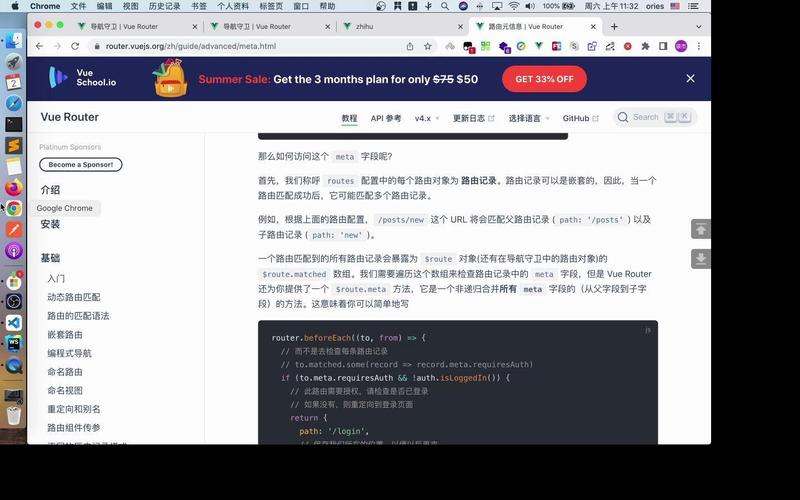Screen dimensions: 800x500
Task: Open the 历史记录 menu
Action: coord(164,6)
